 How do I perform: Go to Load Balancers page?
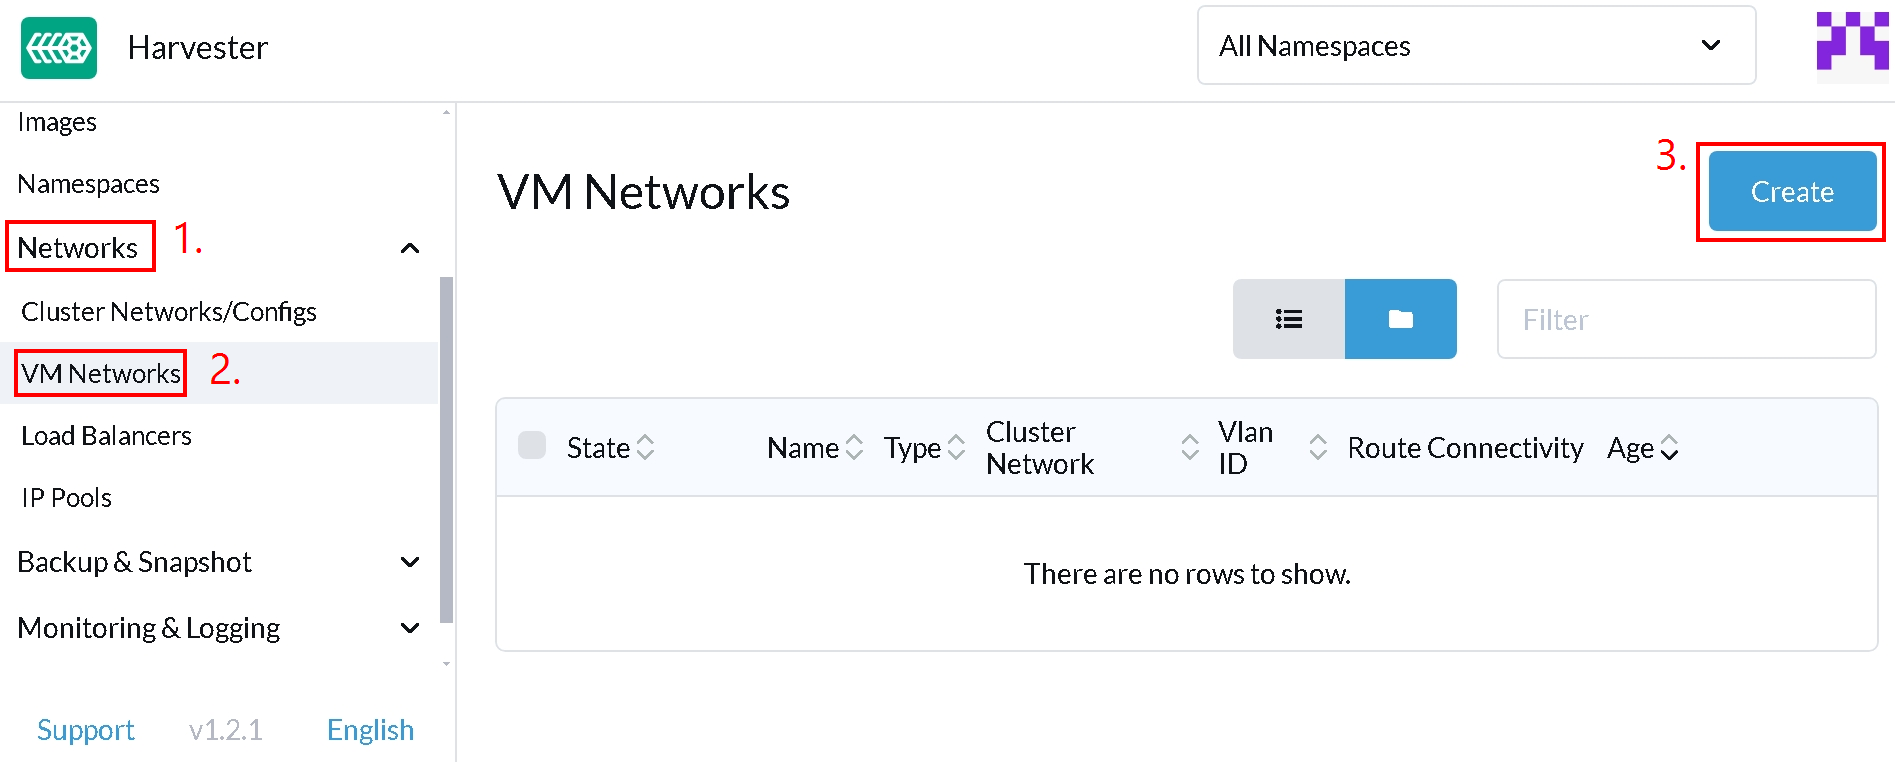[107, 436]
